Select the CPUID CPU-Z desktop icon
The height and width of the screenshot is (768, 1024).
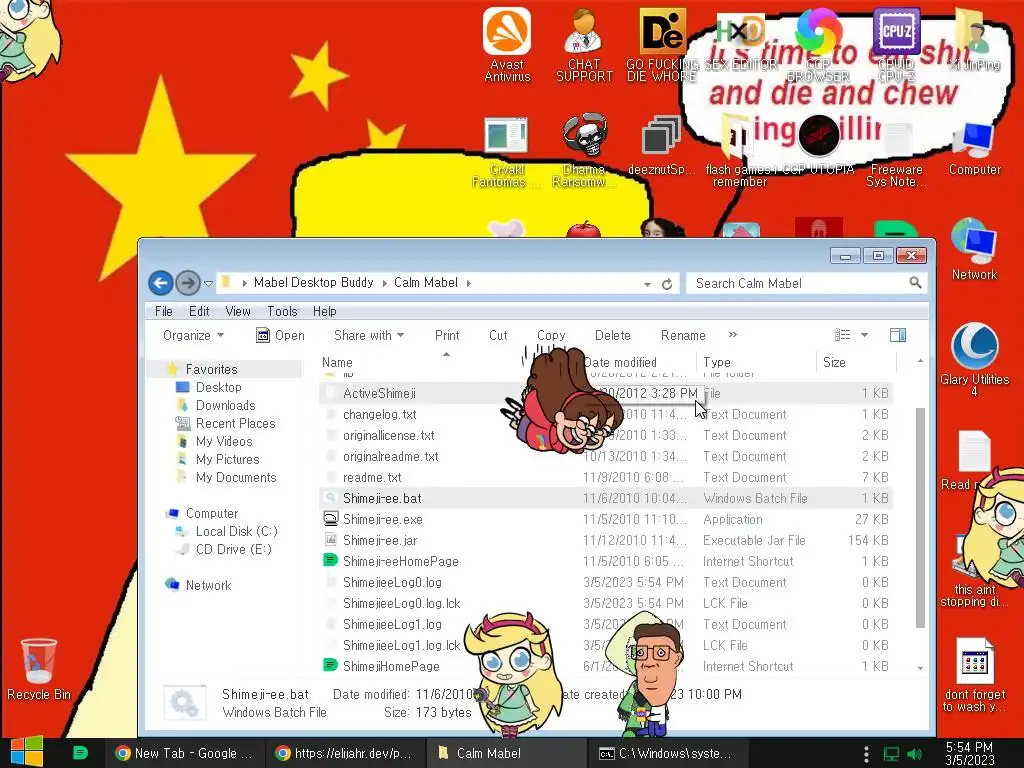coord(896,44)
